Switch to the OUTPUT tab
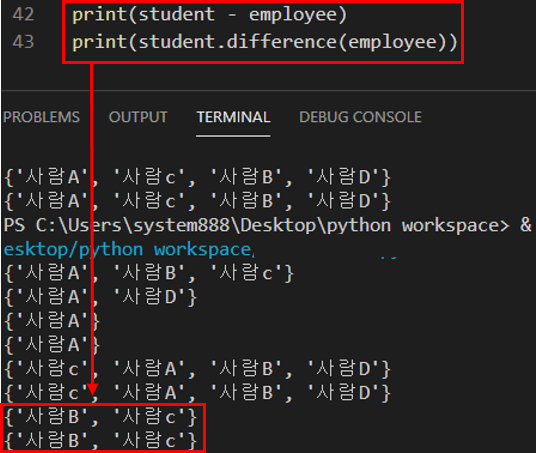This screenshot has height=453, width=536. pos(138,117)
